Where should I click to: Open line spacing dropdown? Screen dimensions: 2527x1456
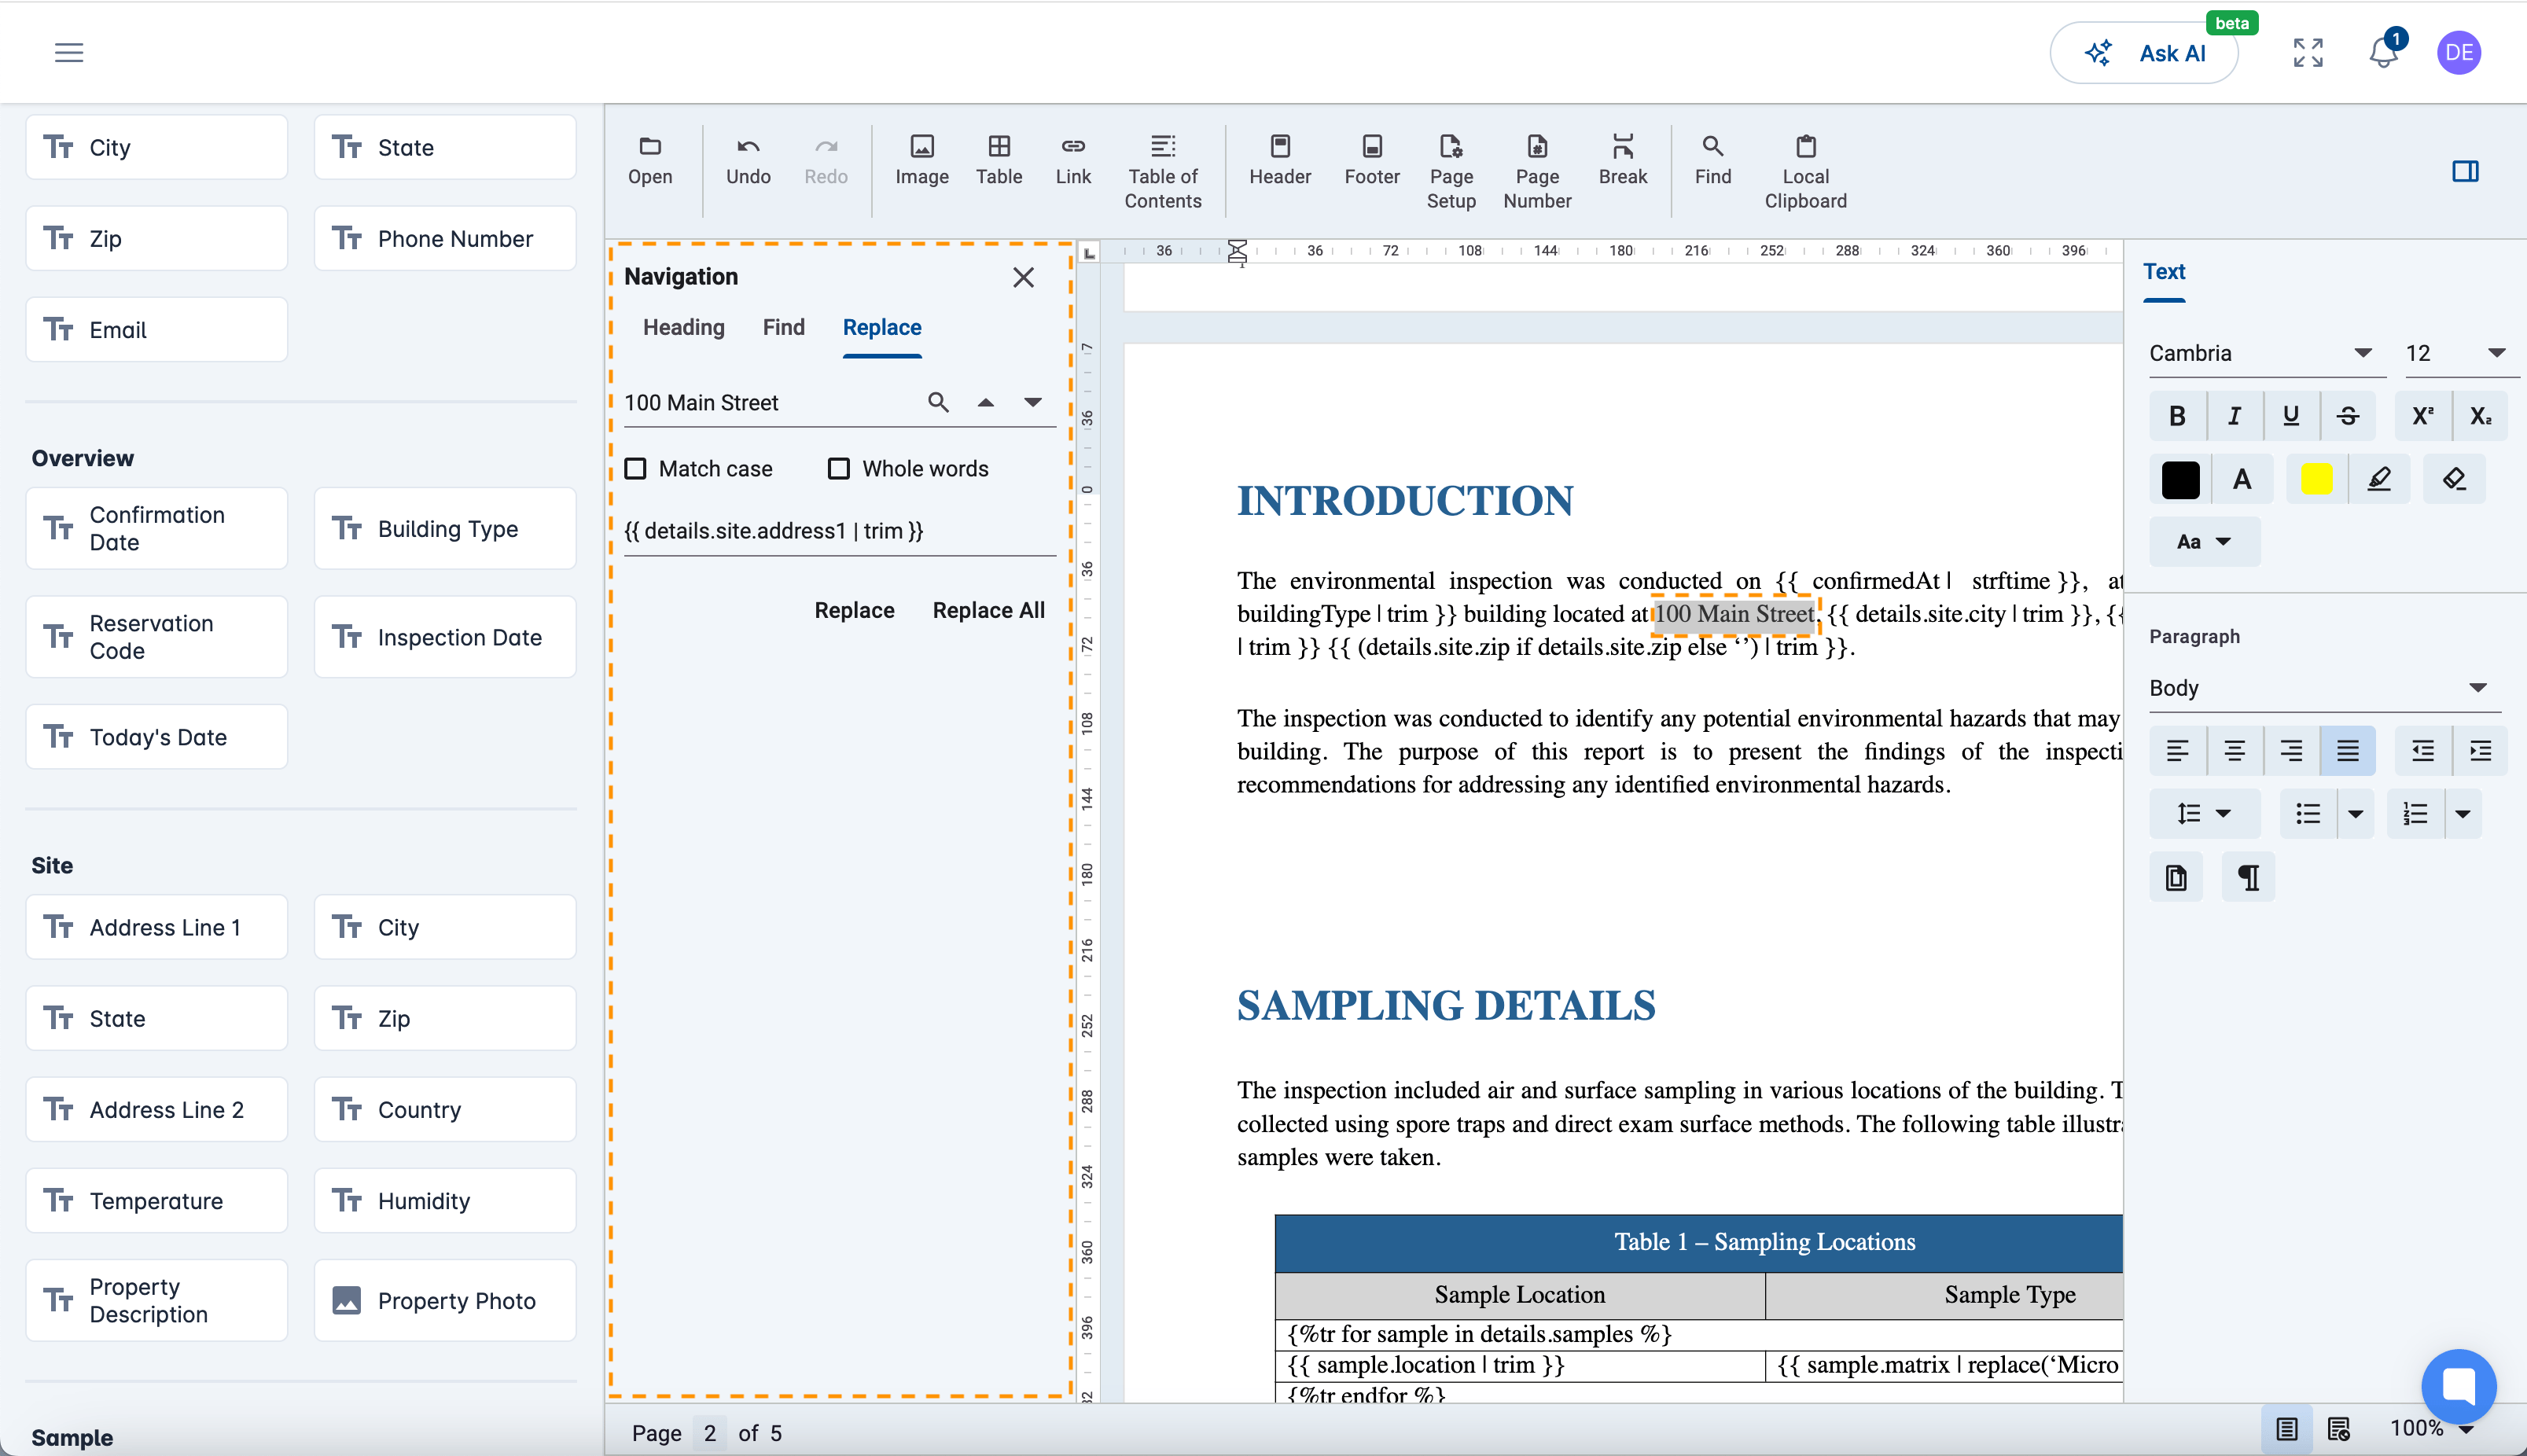2203,814
